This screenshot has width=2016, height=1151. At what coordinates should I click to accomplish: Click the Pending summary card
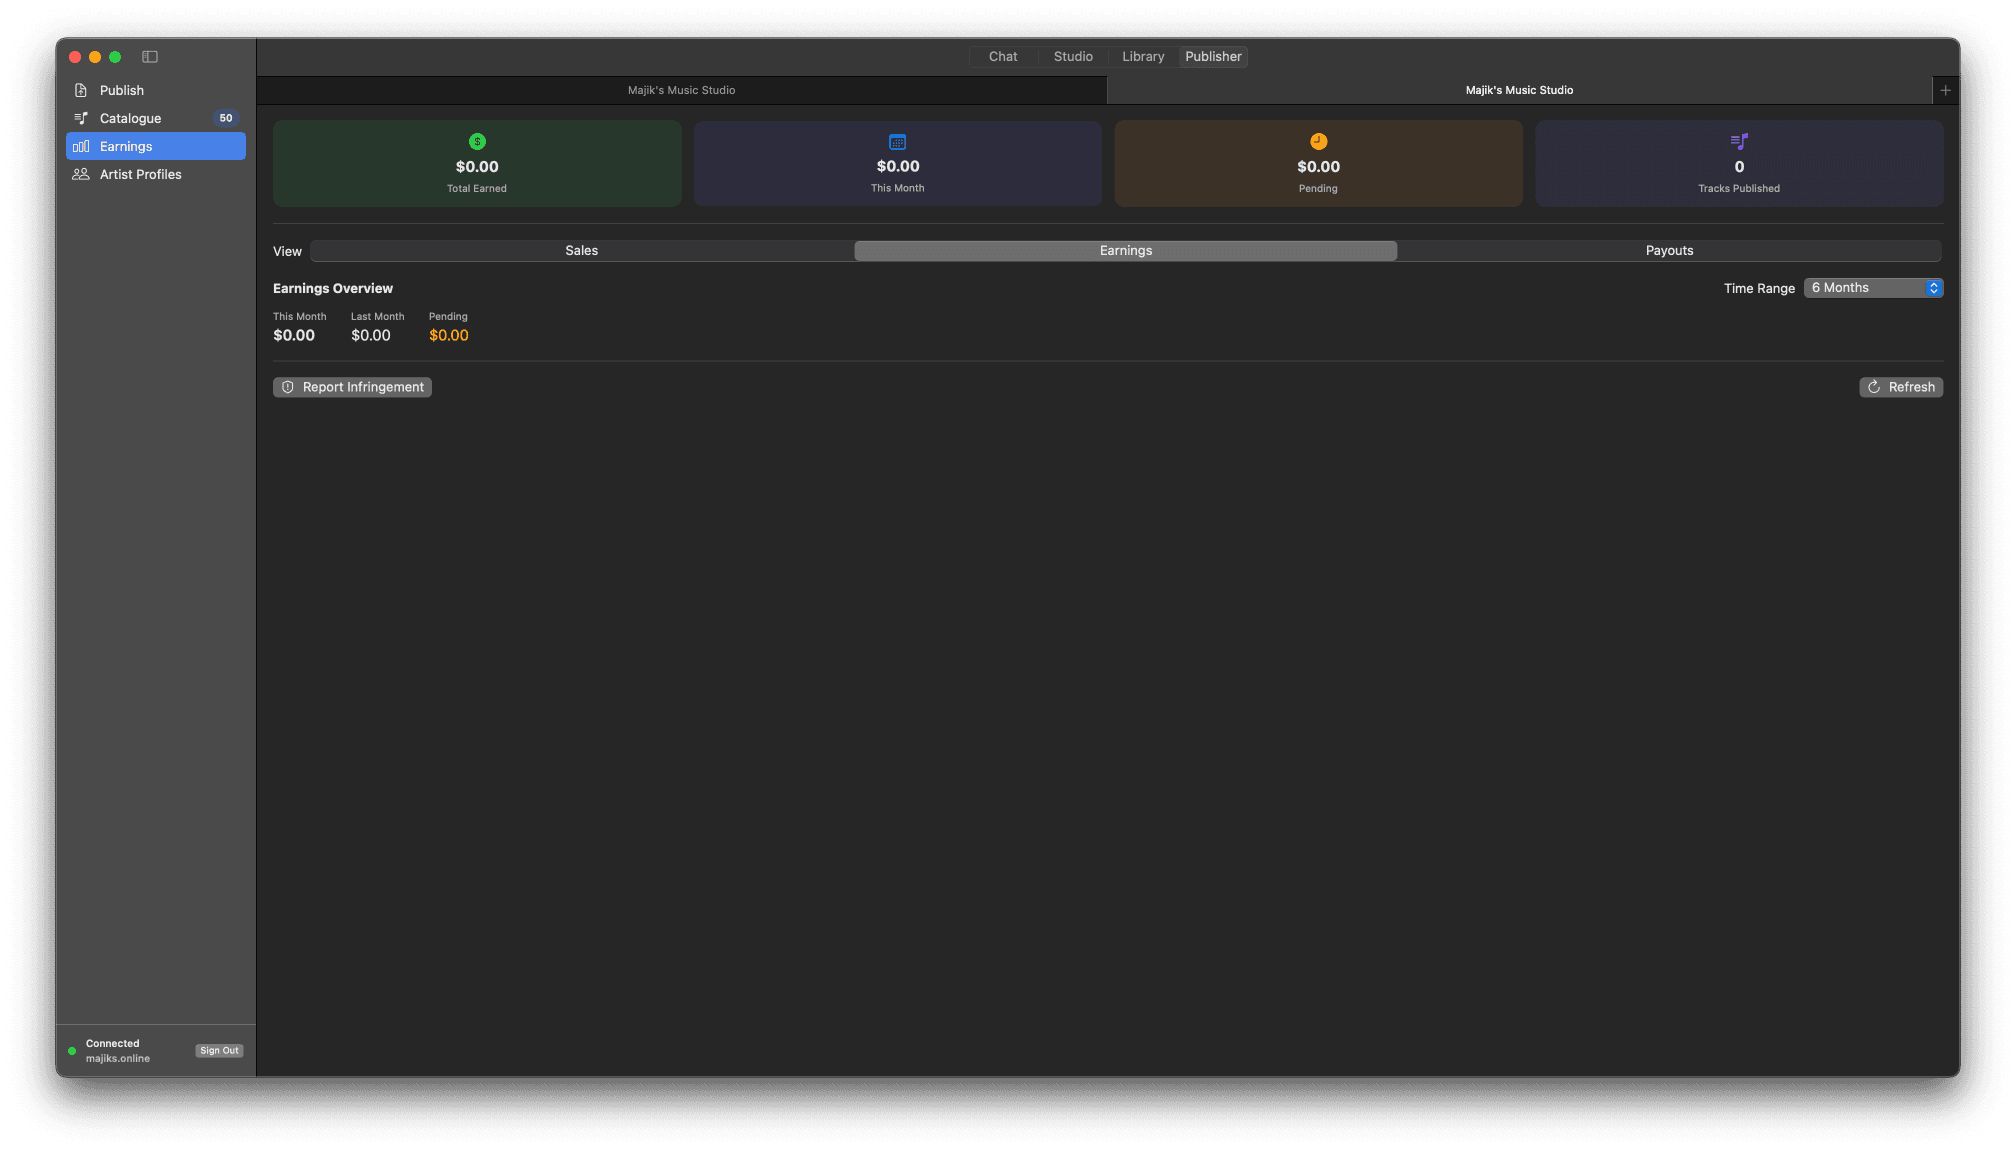[x=1318, y=164]
